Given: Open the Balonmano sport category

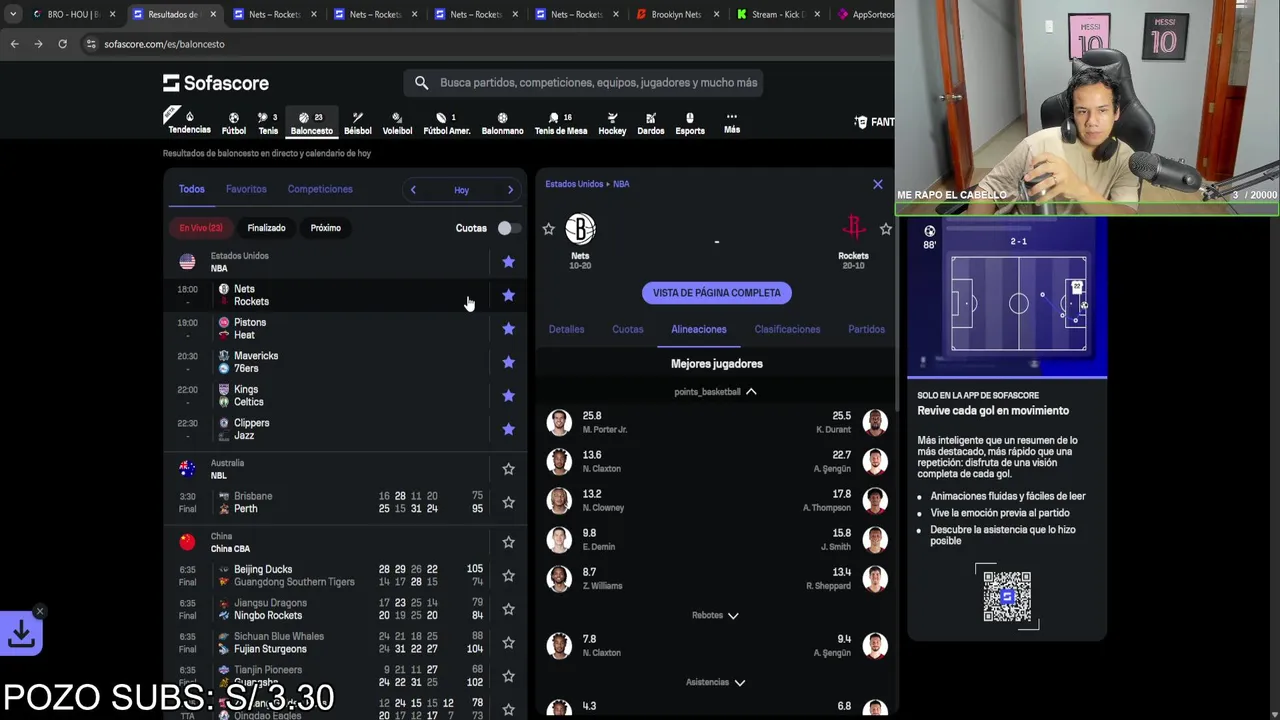Looking at the screenshot, I should (502, 123).
